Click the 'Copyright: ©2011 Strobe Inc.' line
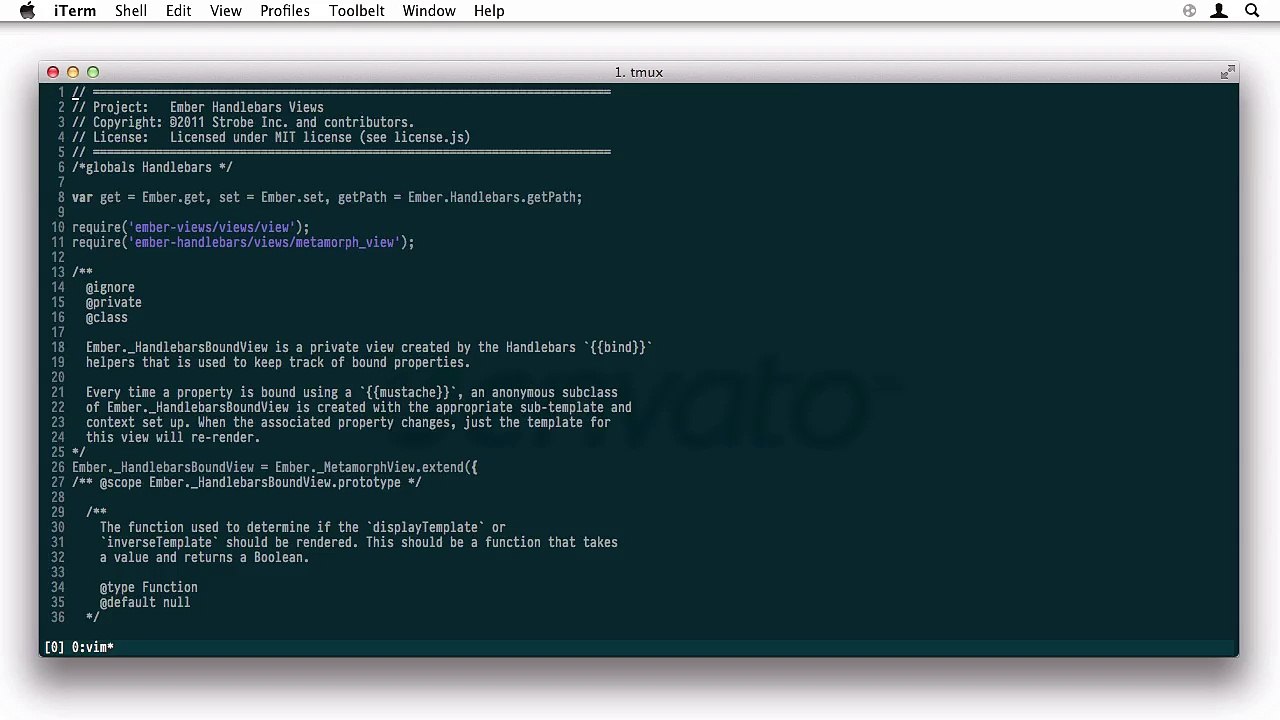Image resolution: width=1280 pixels, height=720 pixels. click(x=243, y=122)
